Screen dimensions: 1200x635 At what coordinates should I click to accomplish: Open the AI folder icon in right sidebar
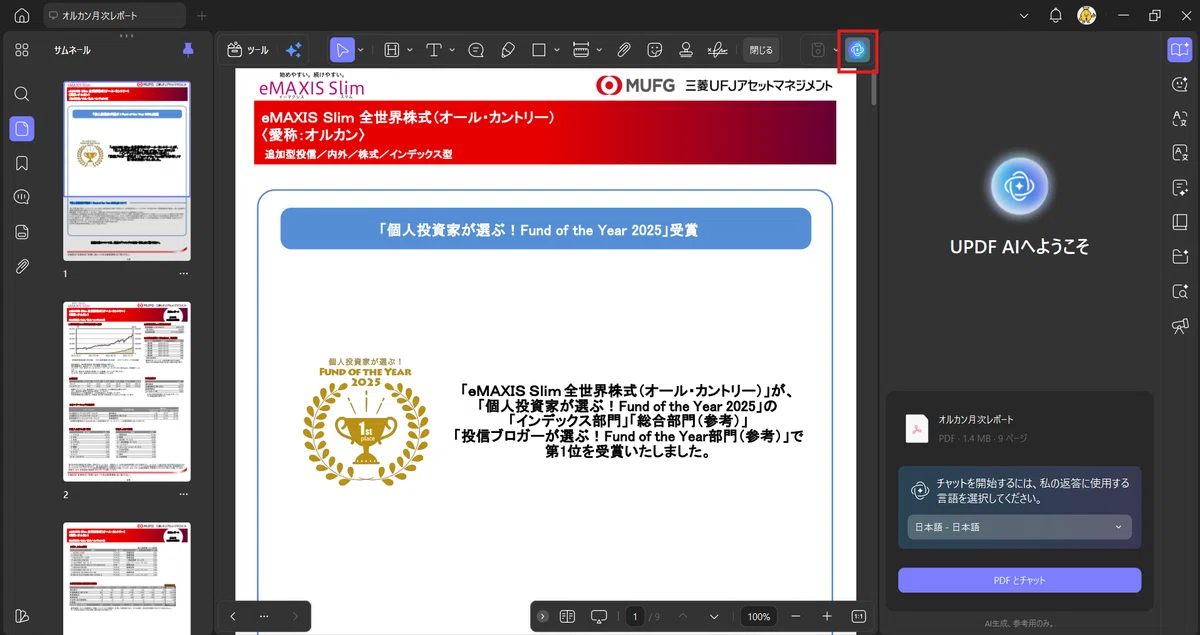tap(1179, 257)
